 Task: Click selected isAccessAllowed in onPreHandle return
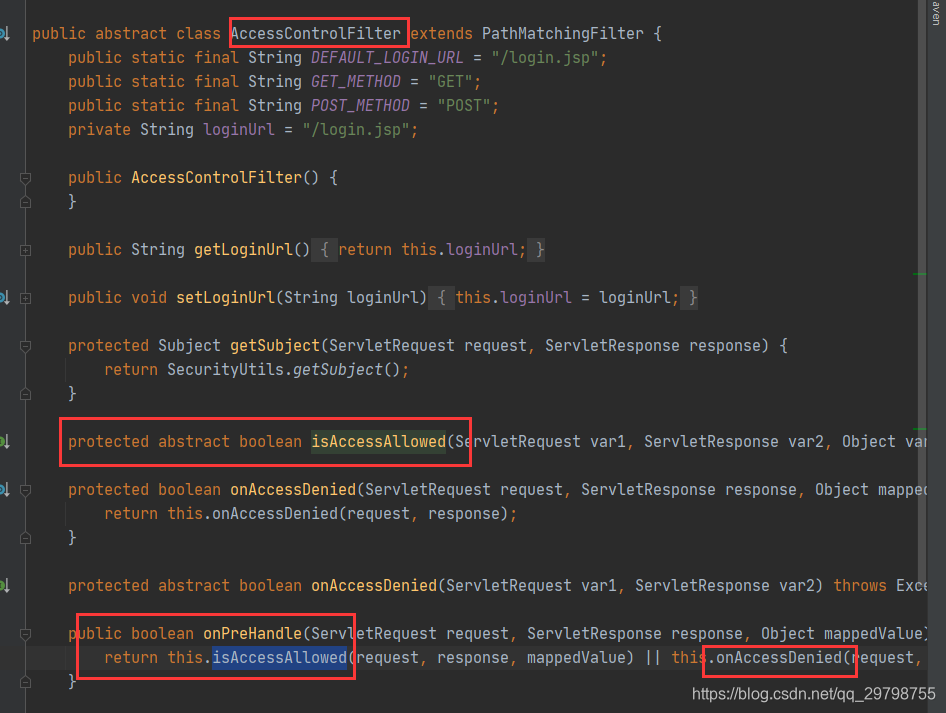point(279,658)
